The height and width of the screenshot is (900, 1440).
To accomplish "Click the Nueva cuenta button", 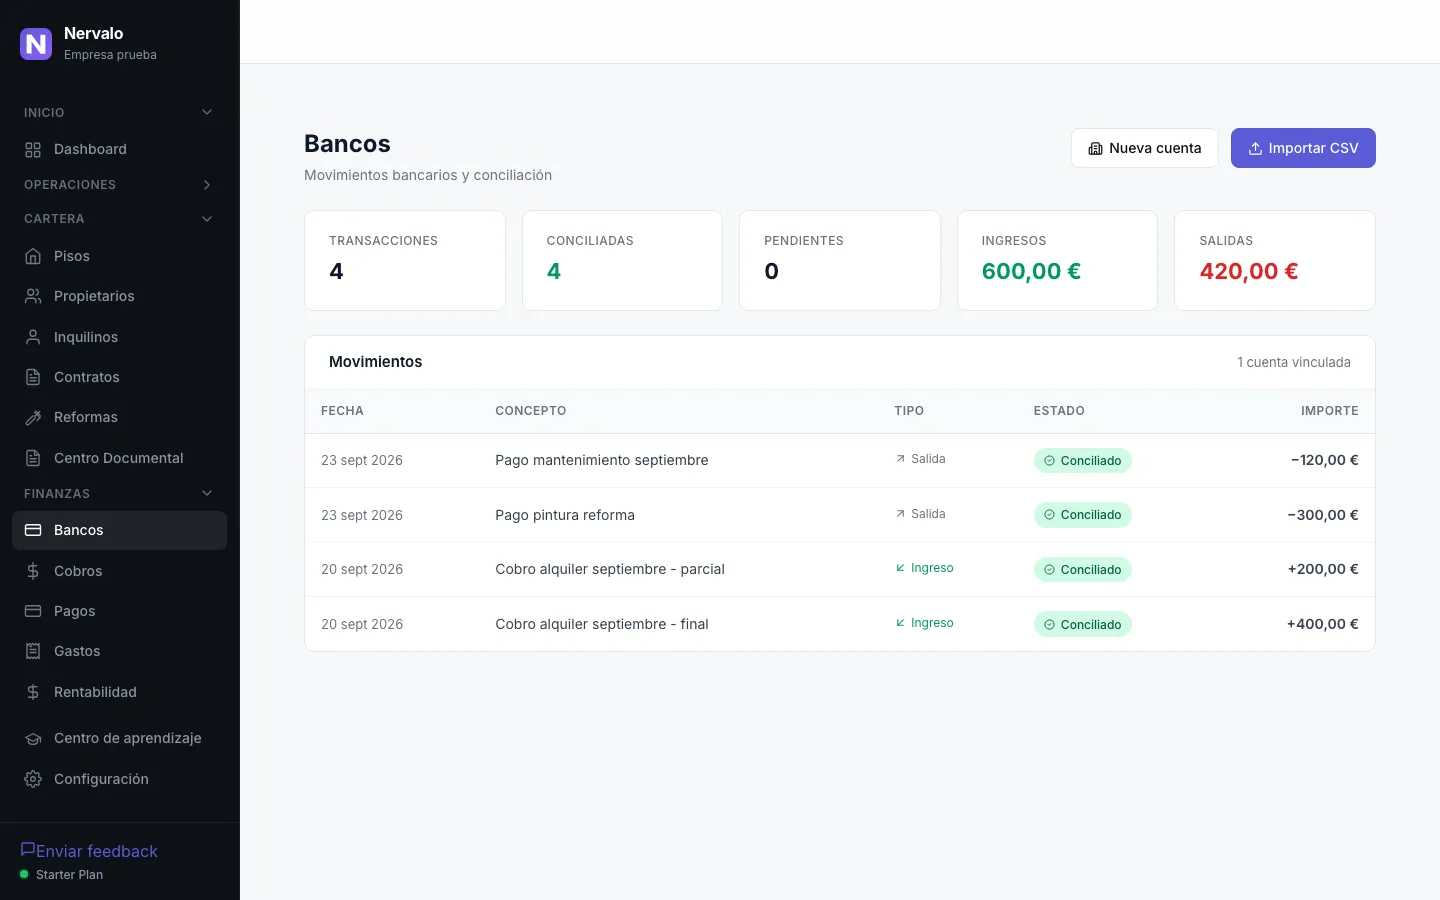I will [1145, 148].
